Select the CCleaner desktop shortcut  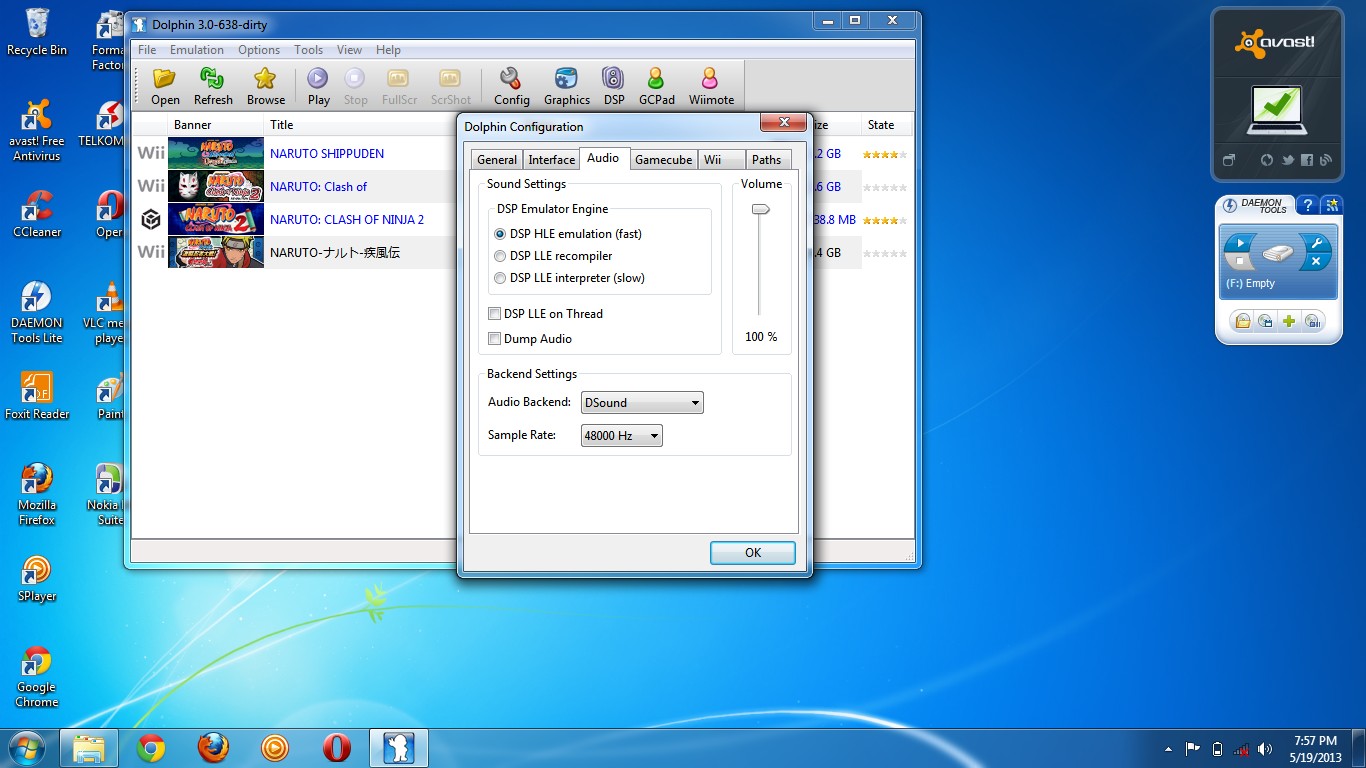(37, 213)
